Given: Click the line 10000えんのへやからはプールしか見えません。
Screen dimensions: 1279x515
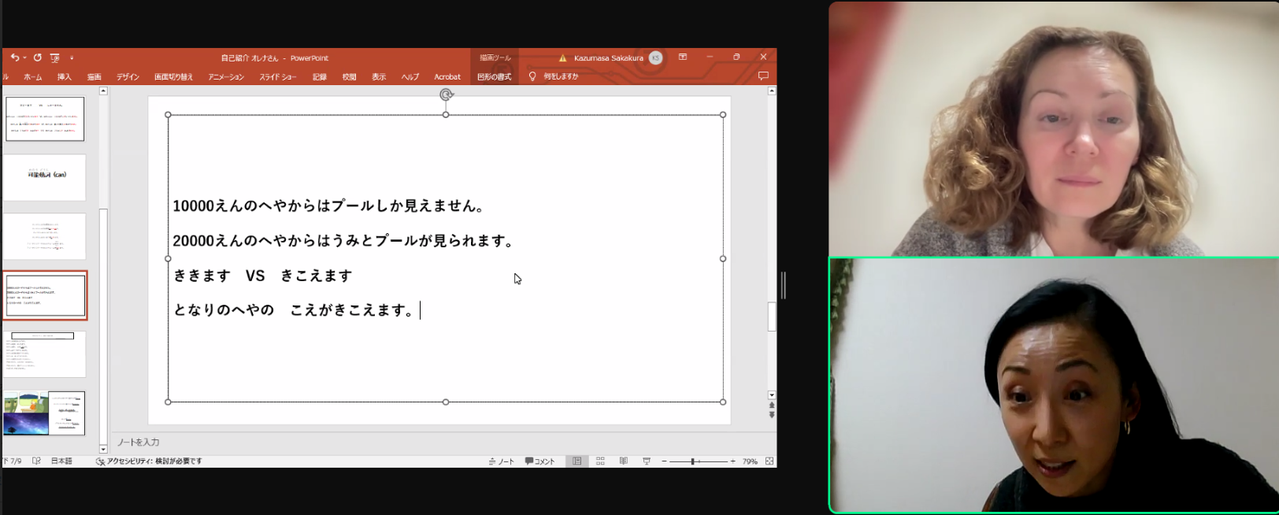Looking at the screenshot, I should click(x=329, y=206).
